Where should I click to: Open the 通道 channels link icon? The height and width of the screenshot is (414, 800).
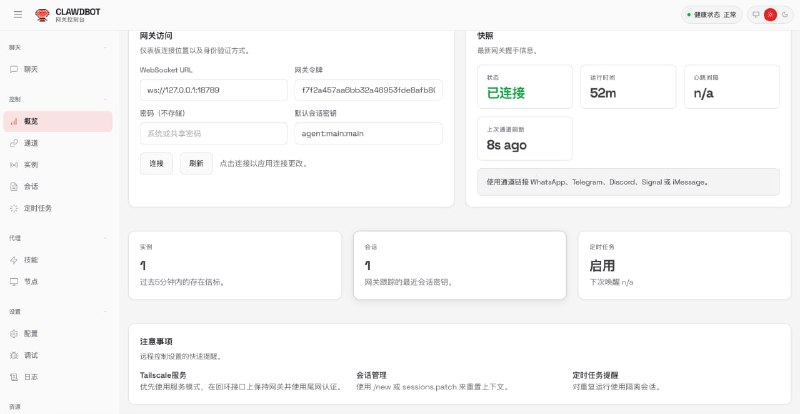coord(14,143)
